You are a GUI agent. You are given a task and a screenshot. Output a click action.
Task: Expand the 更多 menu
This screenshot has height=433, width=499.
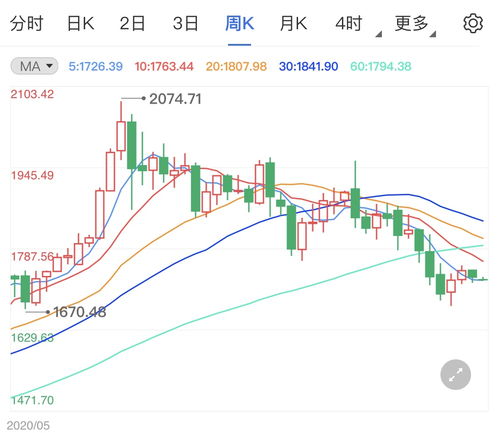415,25
